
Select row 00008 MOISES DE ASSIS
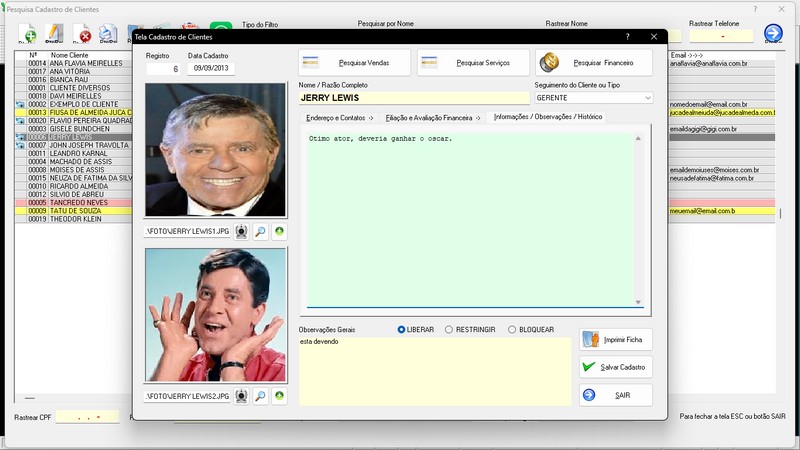click(73, 170)
